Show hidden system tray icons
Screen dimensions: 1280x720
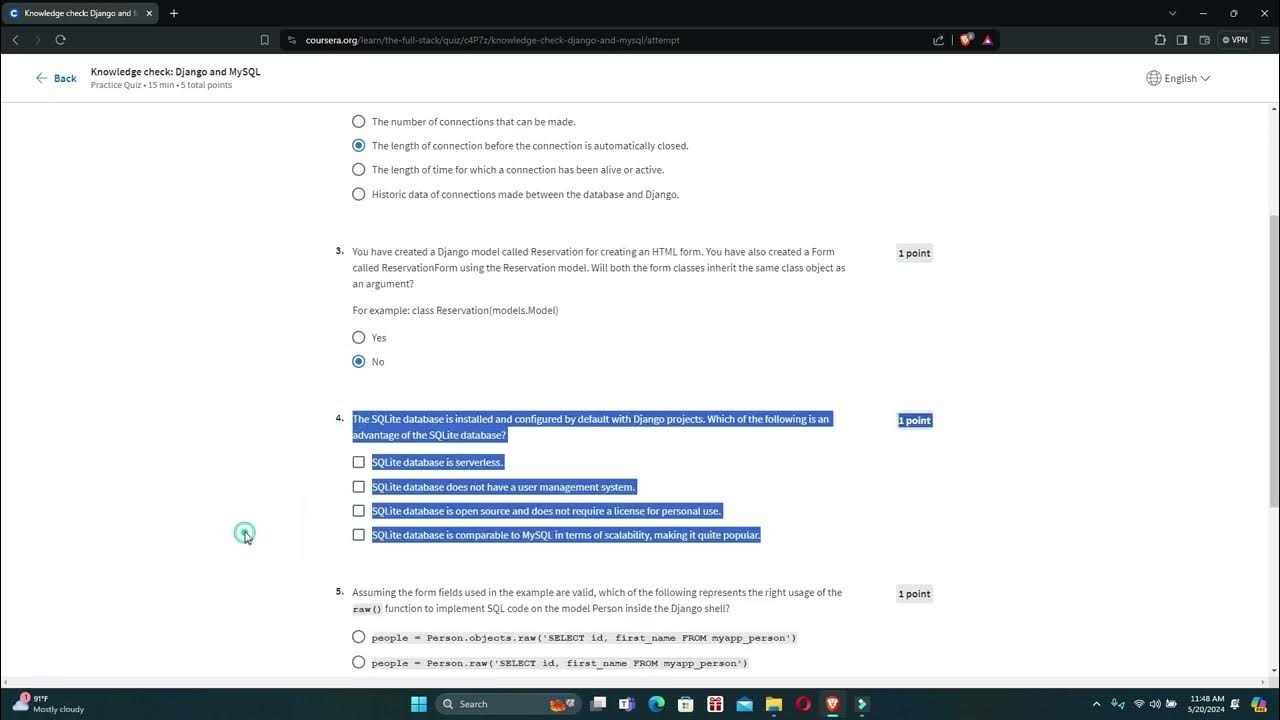click(1096, 704)
